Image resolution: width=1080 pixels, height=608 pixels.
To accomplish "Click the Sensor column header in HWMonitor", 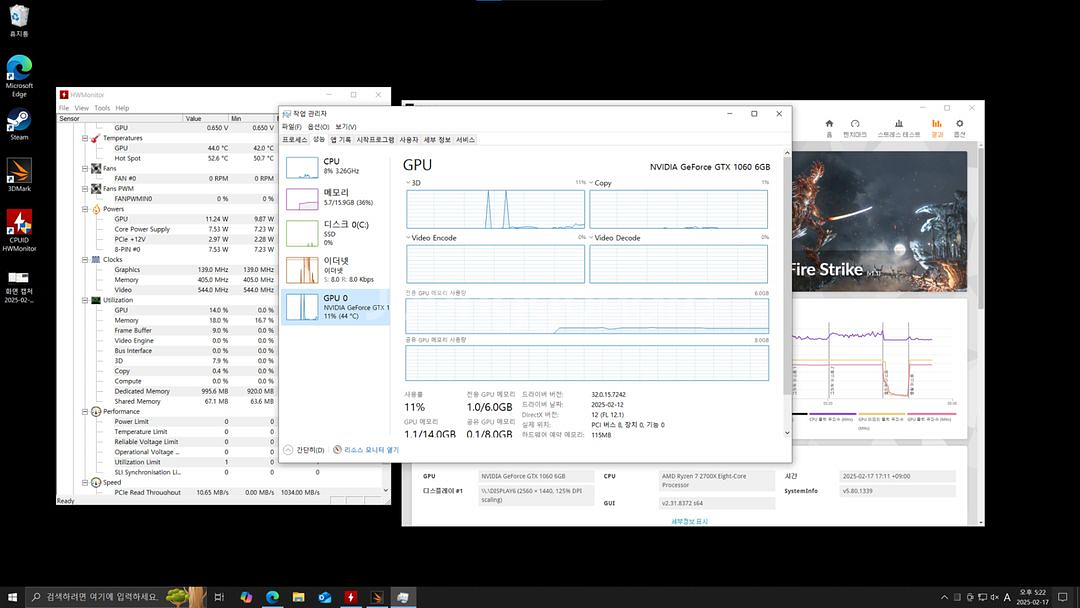I will pos(120,118).
